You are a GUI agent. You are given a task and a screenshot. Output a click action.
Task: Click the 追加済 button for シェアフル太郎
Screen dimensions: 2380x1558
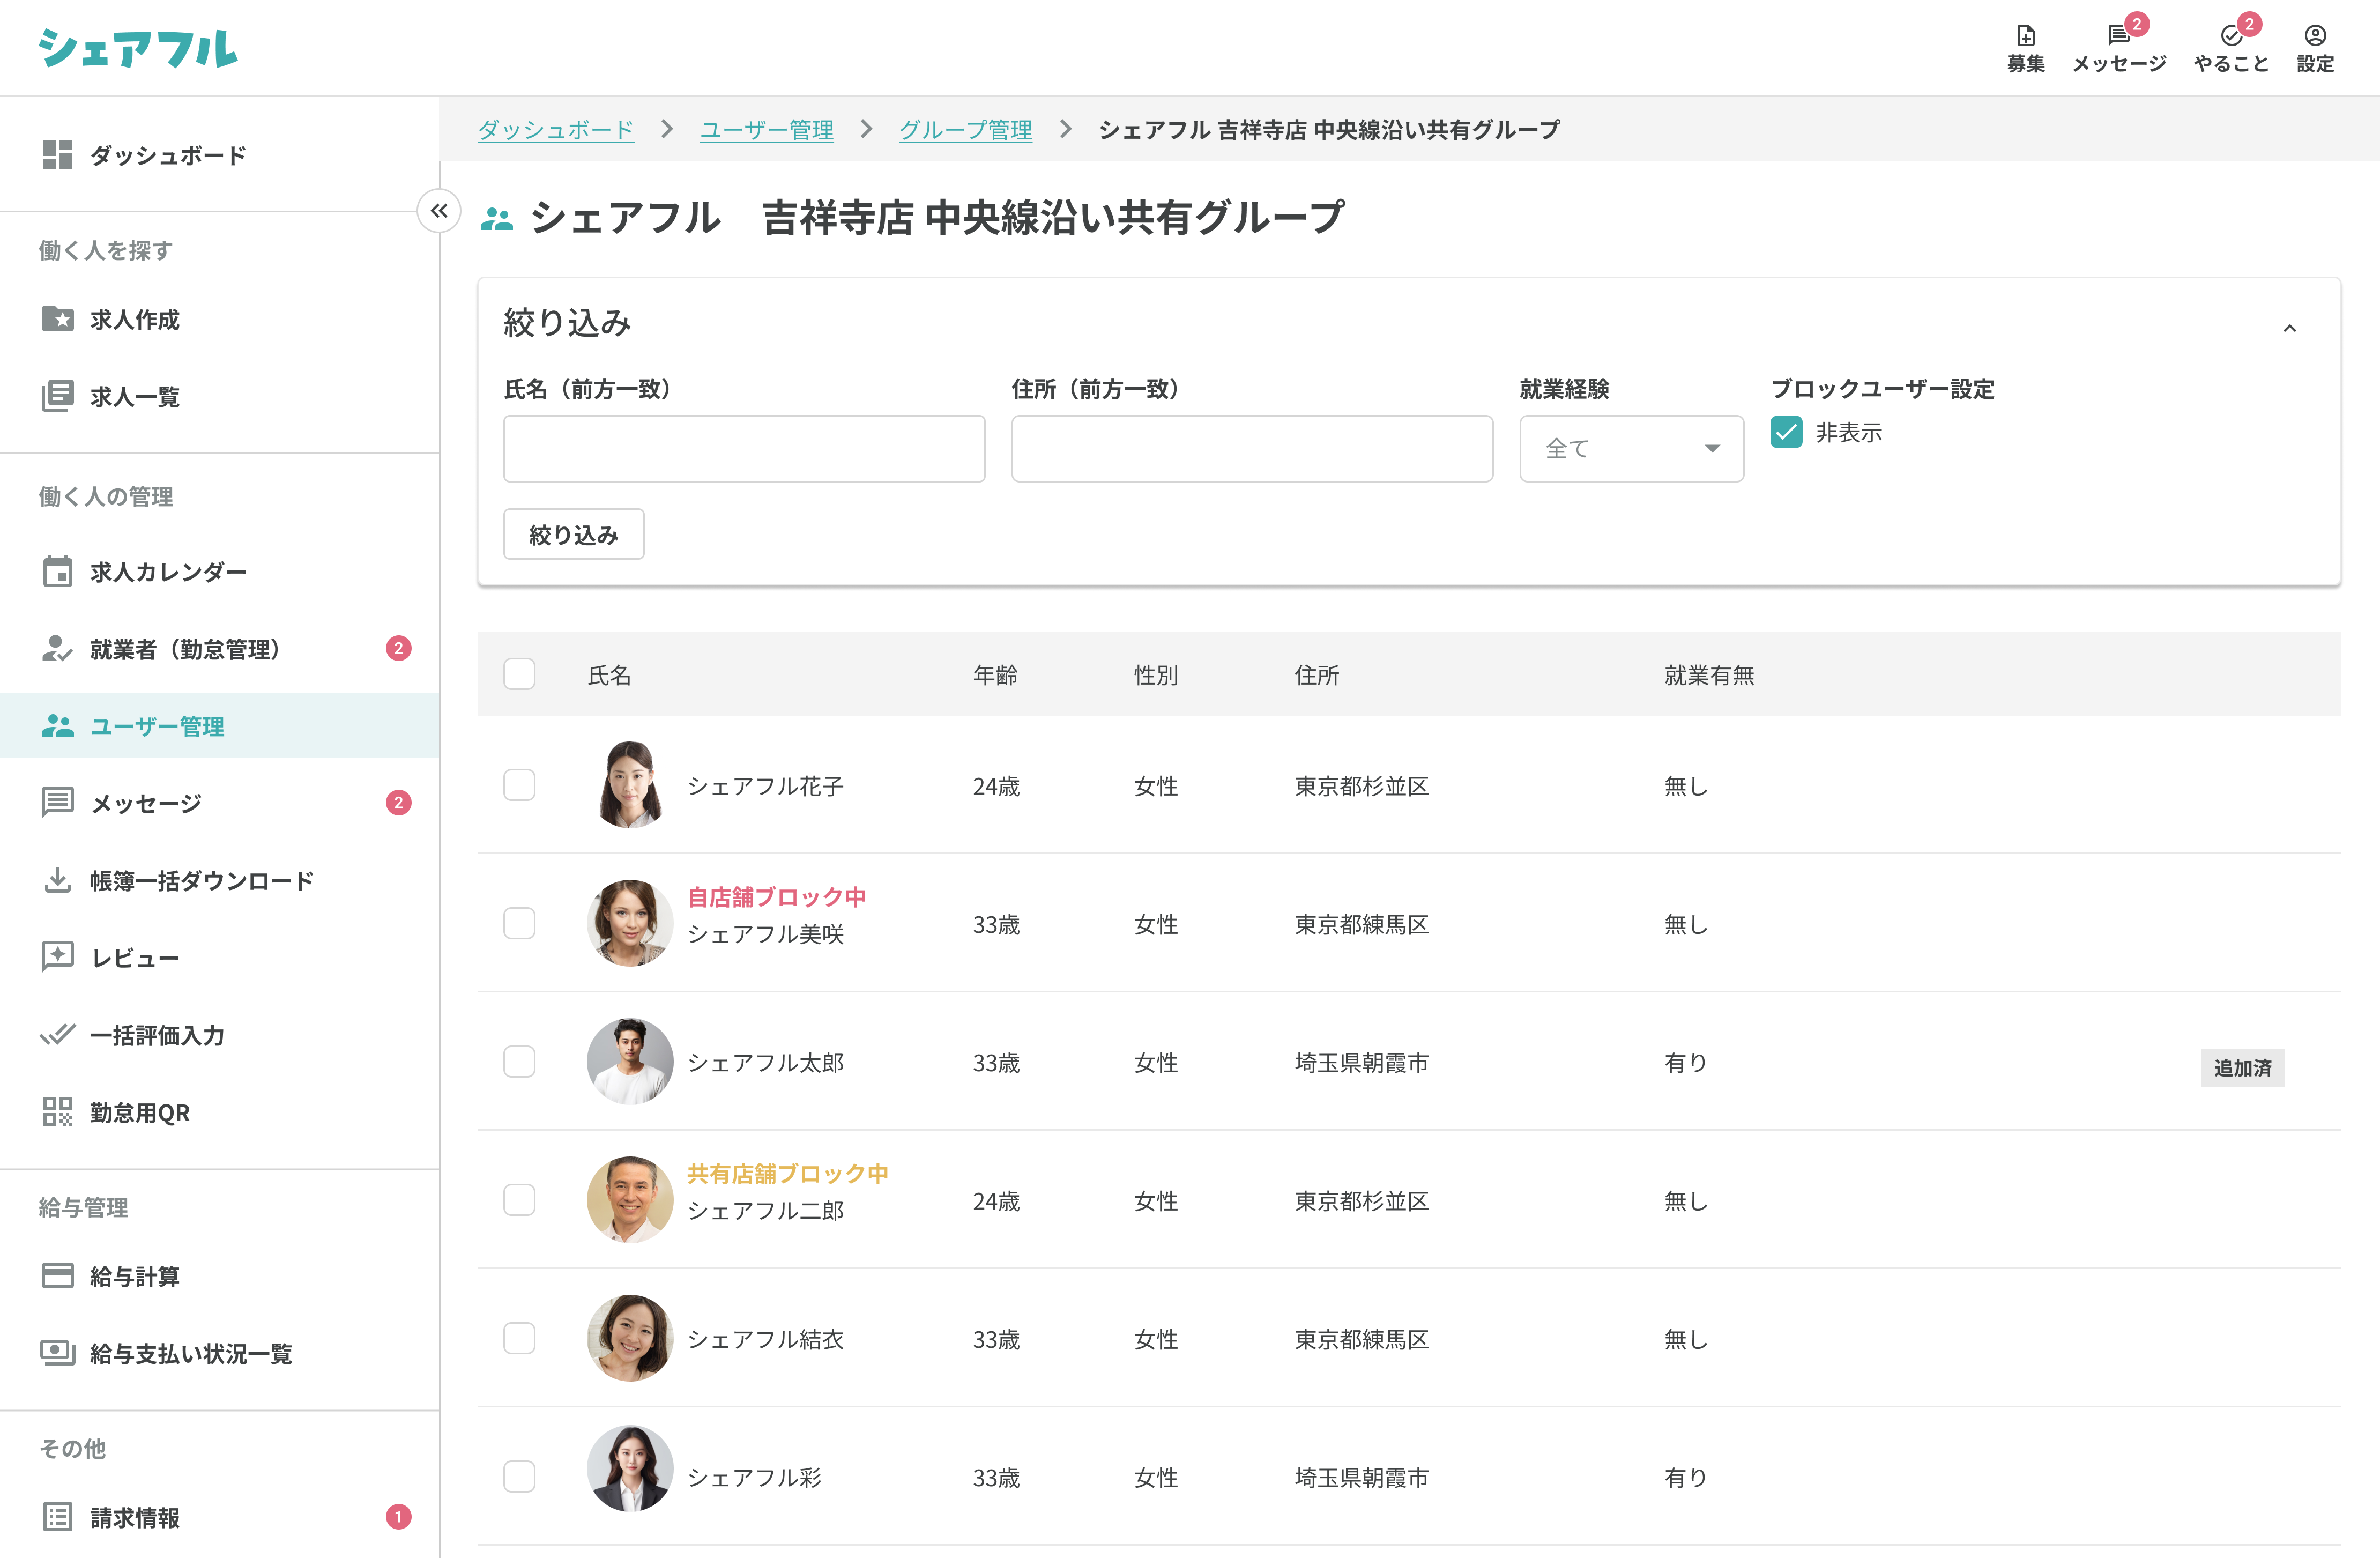click(x=2242, y=1067)
